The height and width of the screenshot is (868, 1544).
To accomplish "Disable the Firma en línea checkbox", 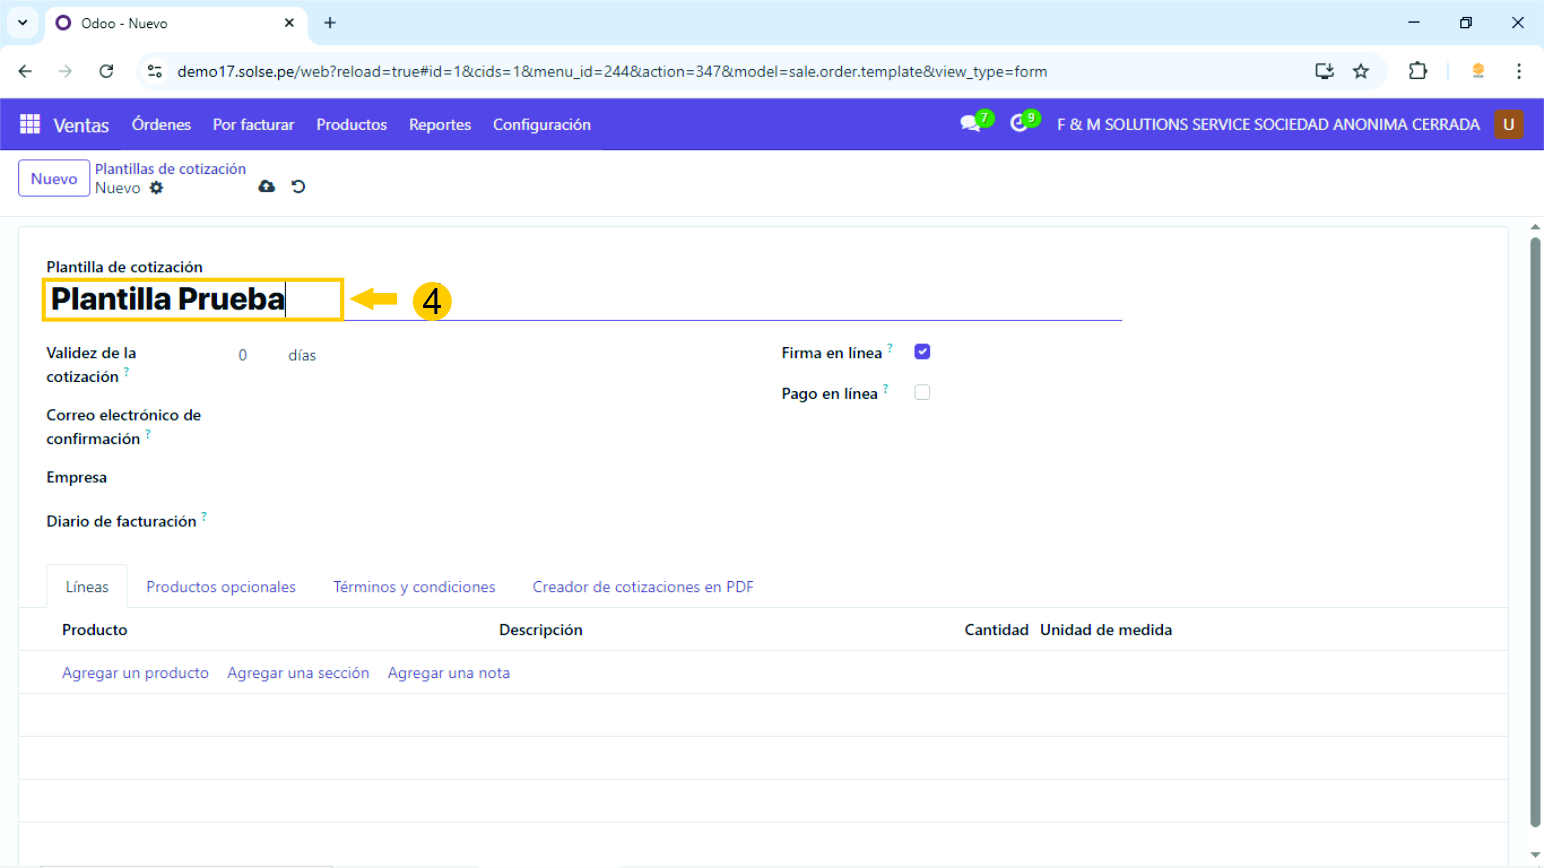I will pyautogui.click(x=922, y=352).
